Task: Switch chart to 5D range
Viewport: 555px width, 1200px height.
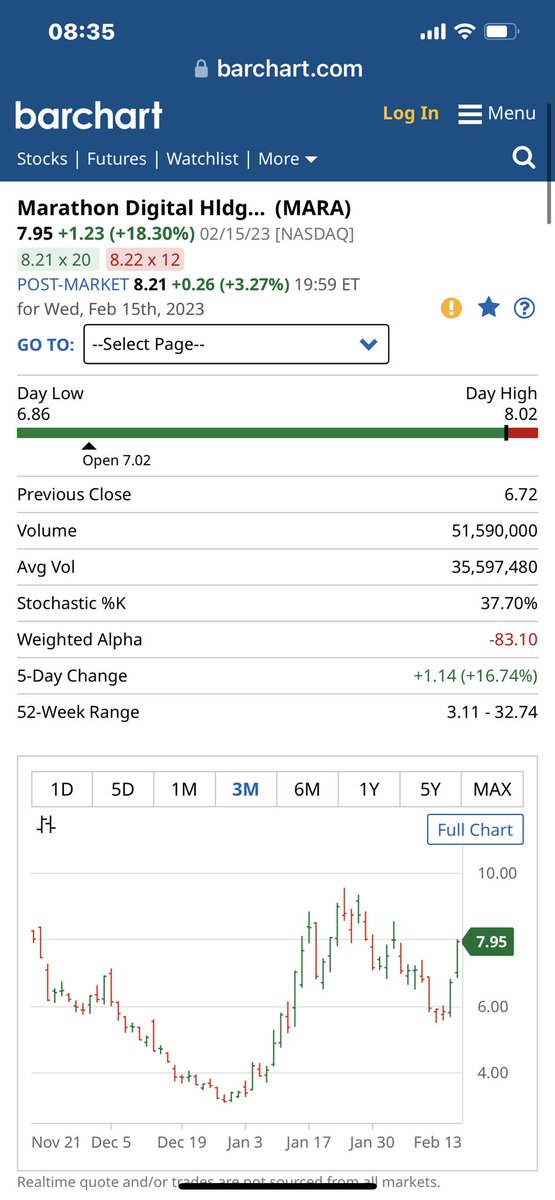Action: point(123,789)
